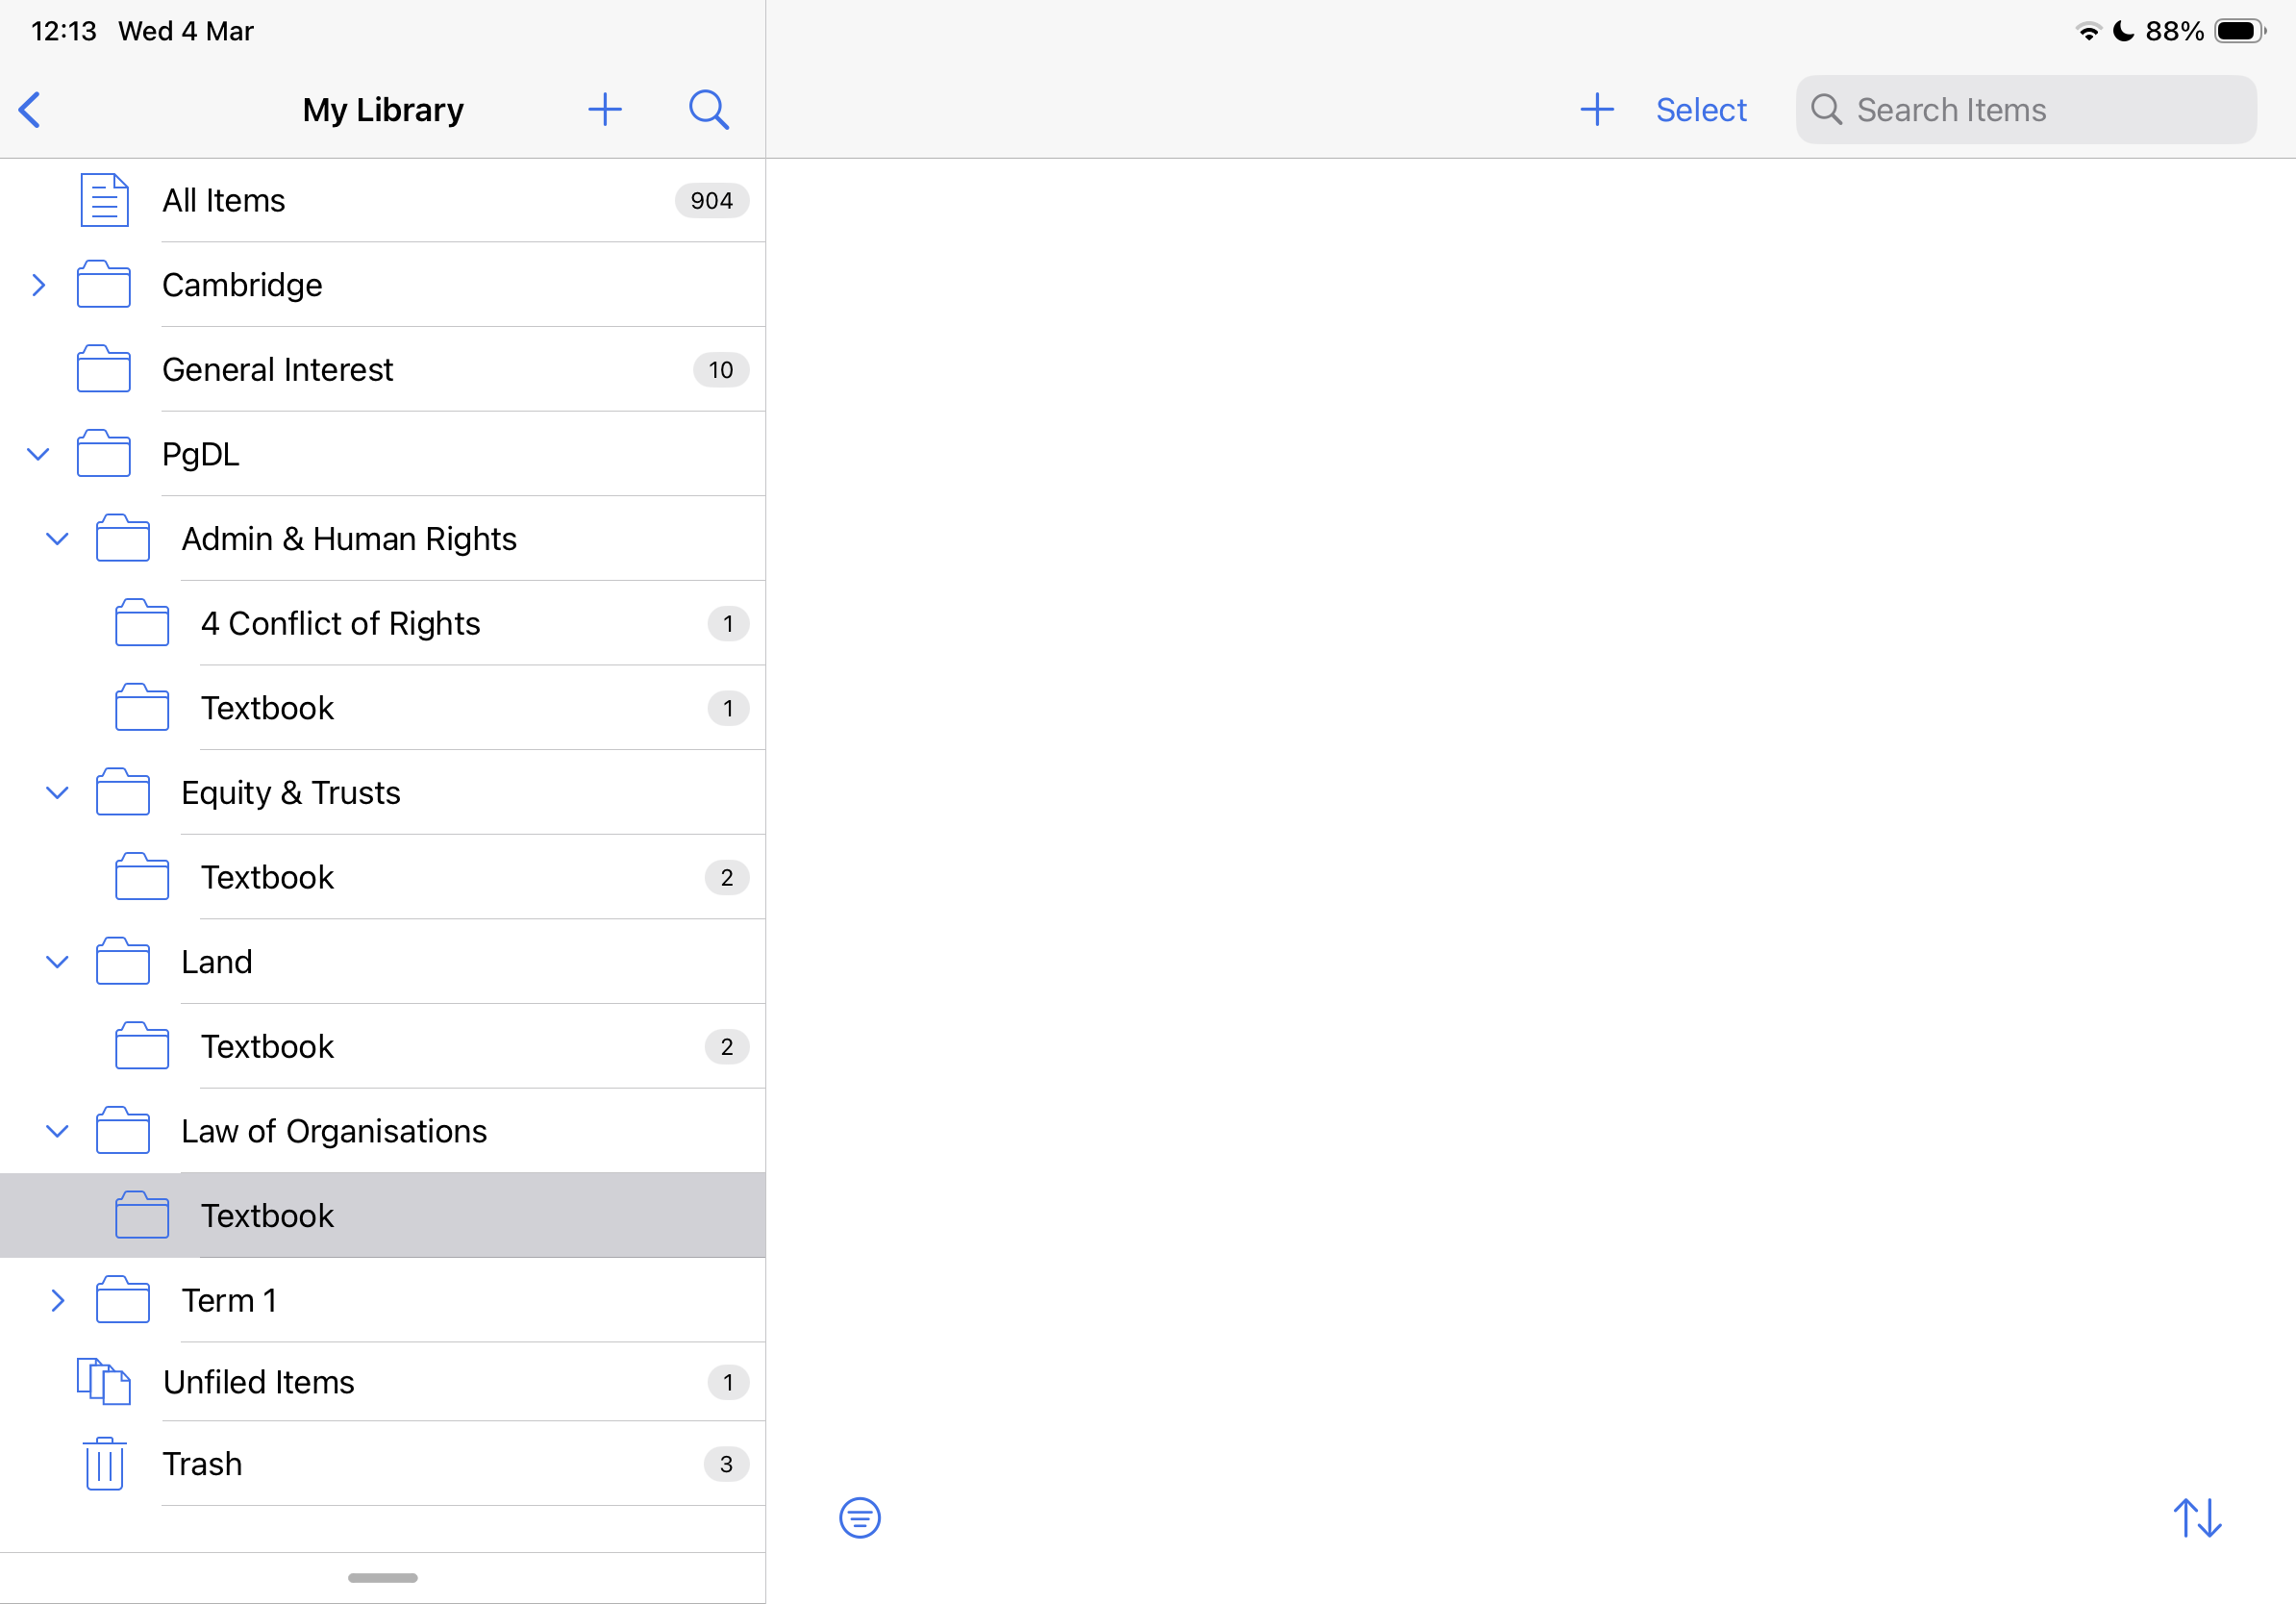Add a new item with toolbar plus

1596,110
